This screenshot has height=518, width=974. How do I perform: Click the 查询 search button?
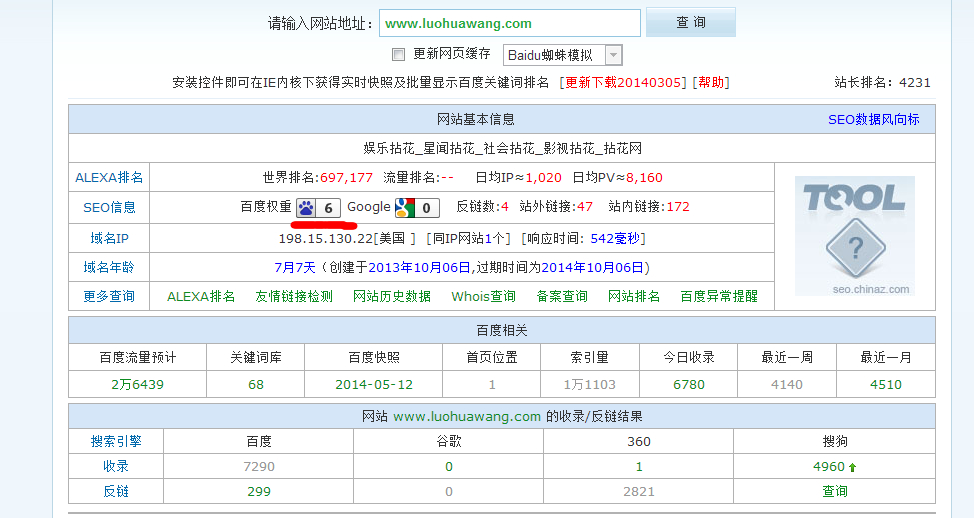[691, 22]
